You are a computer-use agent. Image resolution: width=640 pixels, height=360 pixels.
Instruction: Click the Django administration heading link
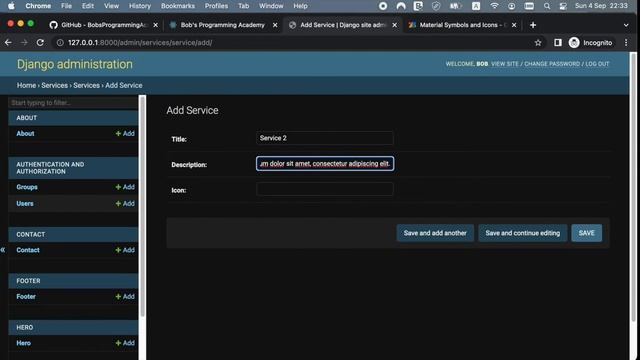click(x=75, y=64)
